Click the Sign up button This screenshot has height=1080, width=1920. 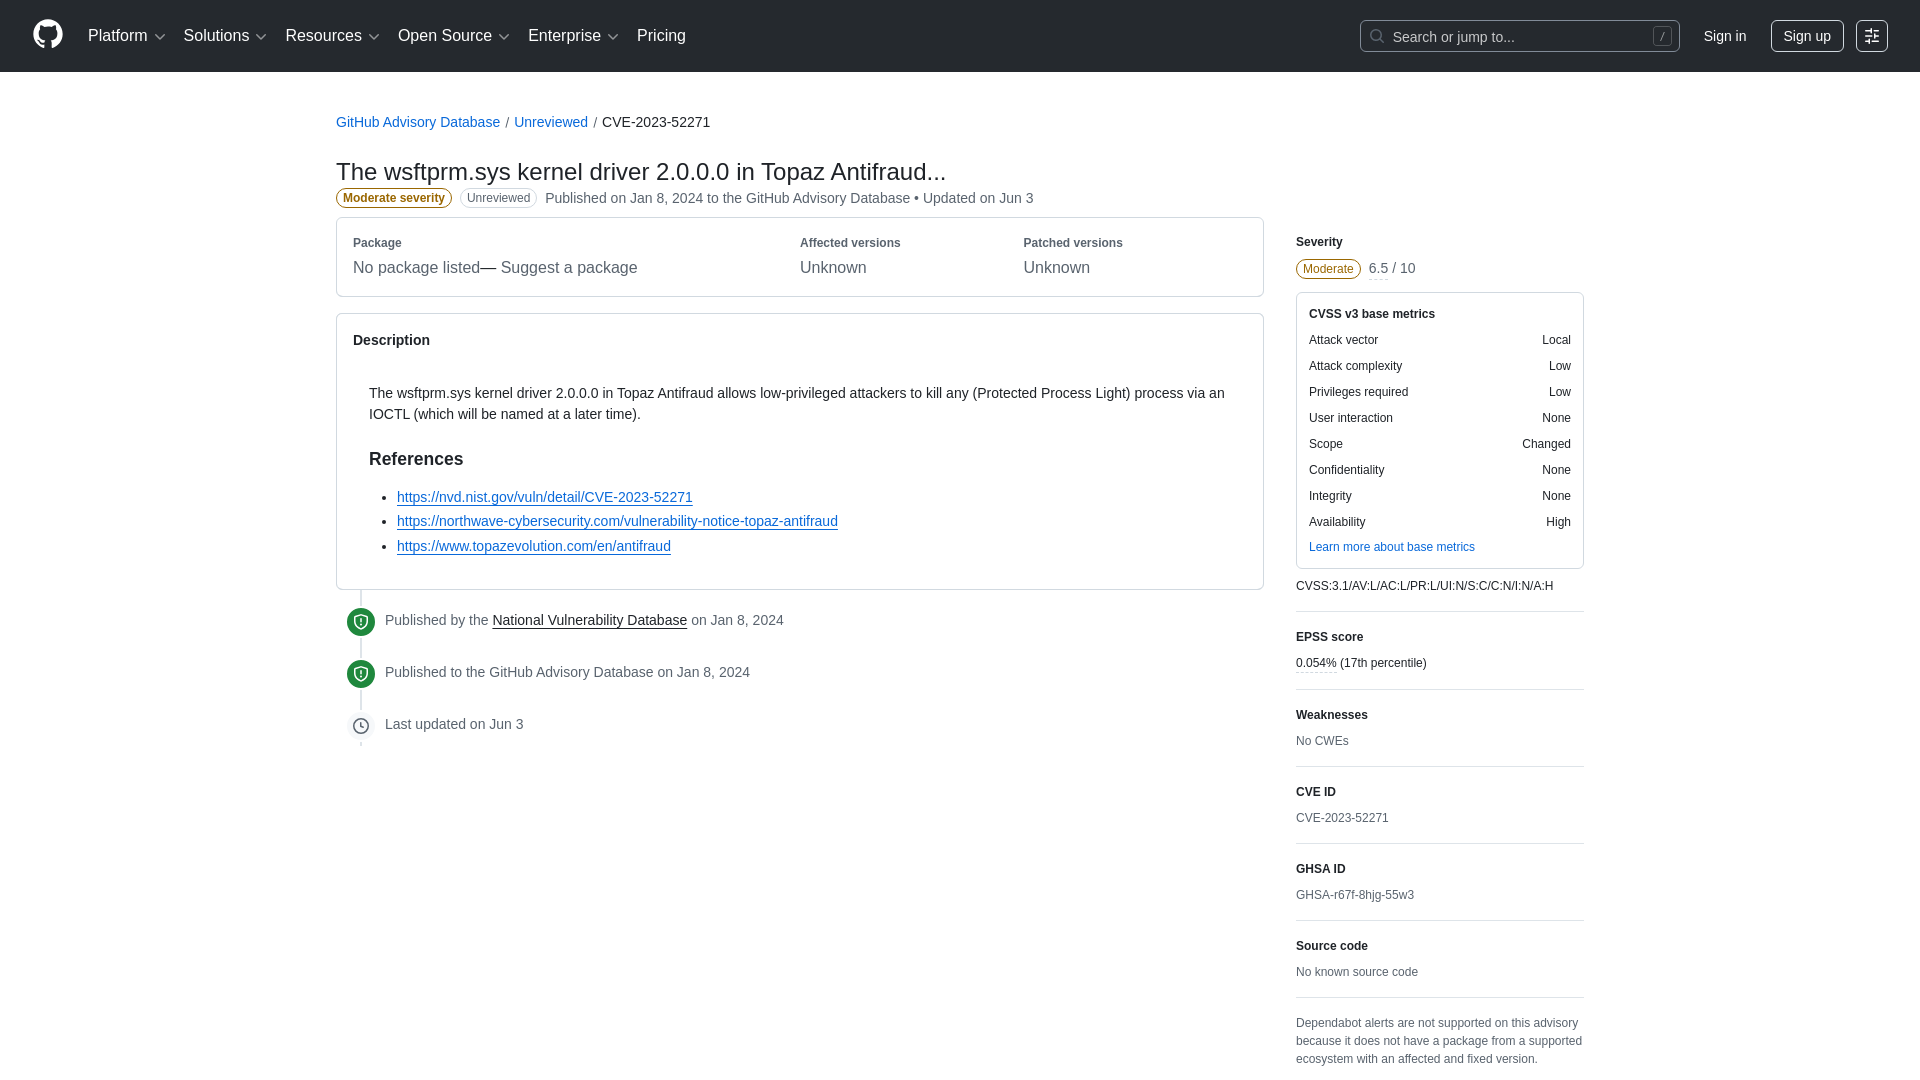point(1807,35)
